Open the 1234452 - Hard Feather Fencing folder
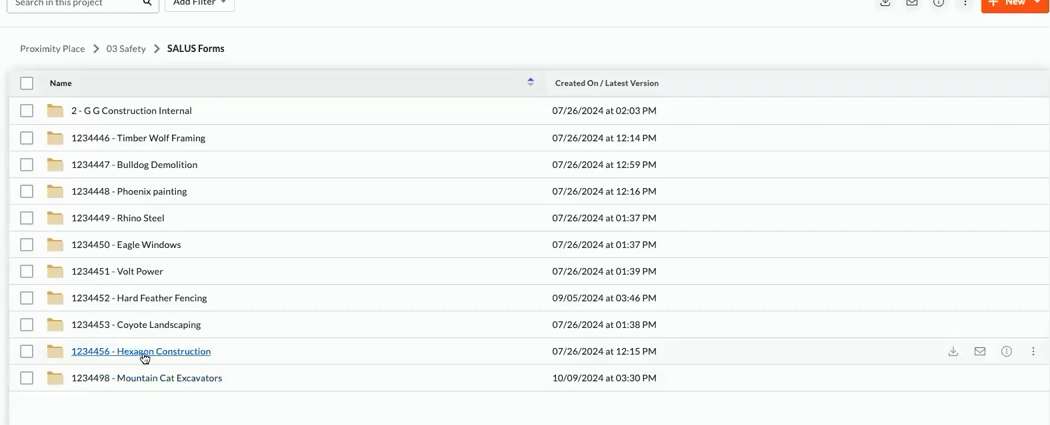Image resolution: width=1050 pixels, height=425 pixels. pyautogui.click(x=139, y=299)
